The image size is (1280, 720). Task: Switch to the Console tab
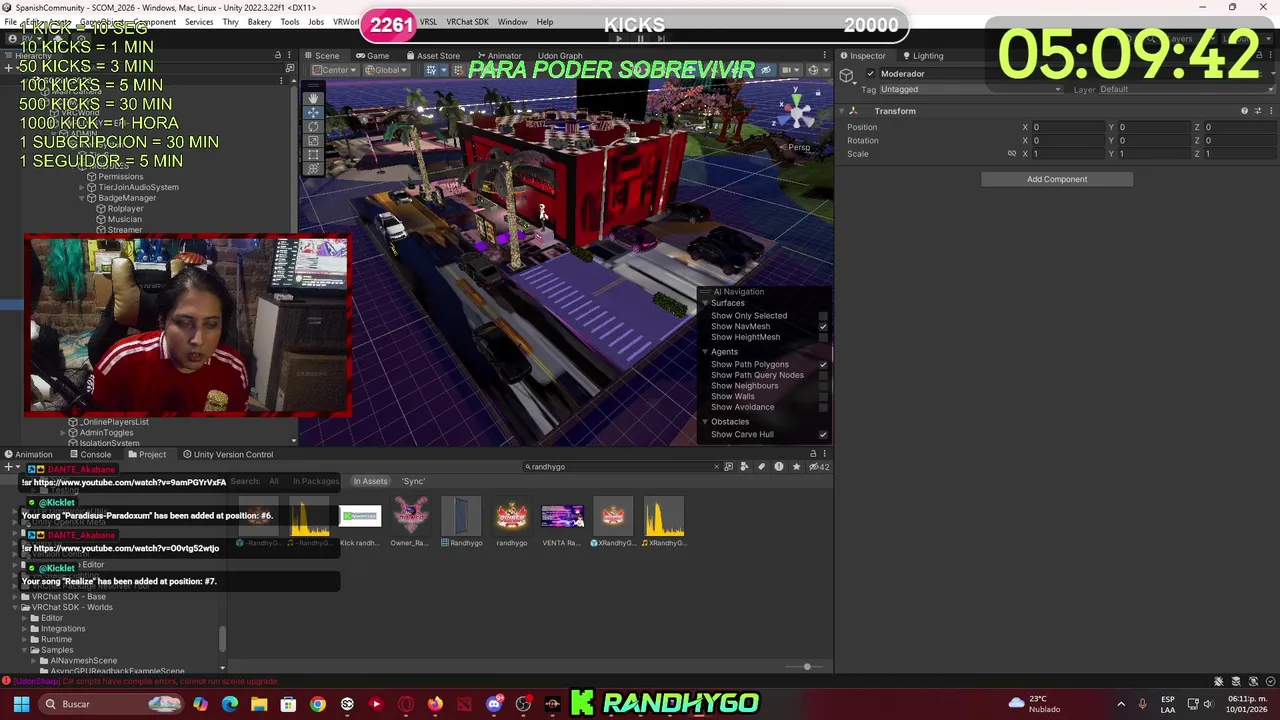[89, 455]
